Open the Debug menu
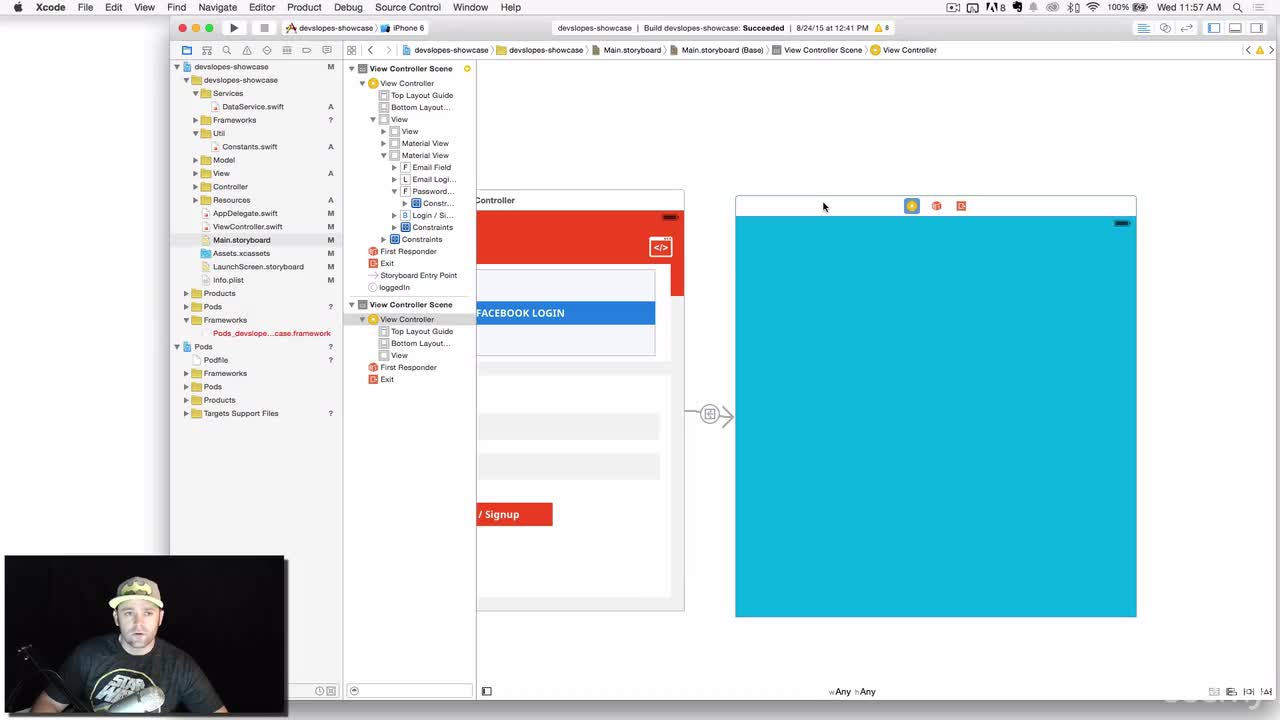The height and width of the screenshot is (720, 1280). point(348,7)
